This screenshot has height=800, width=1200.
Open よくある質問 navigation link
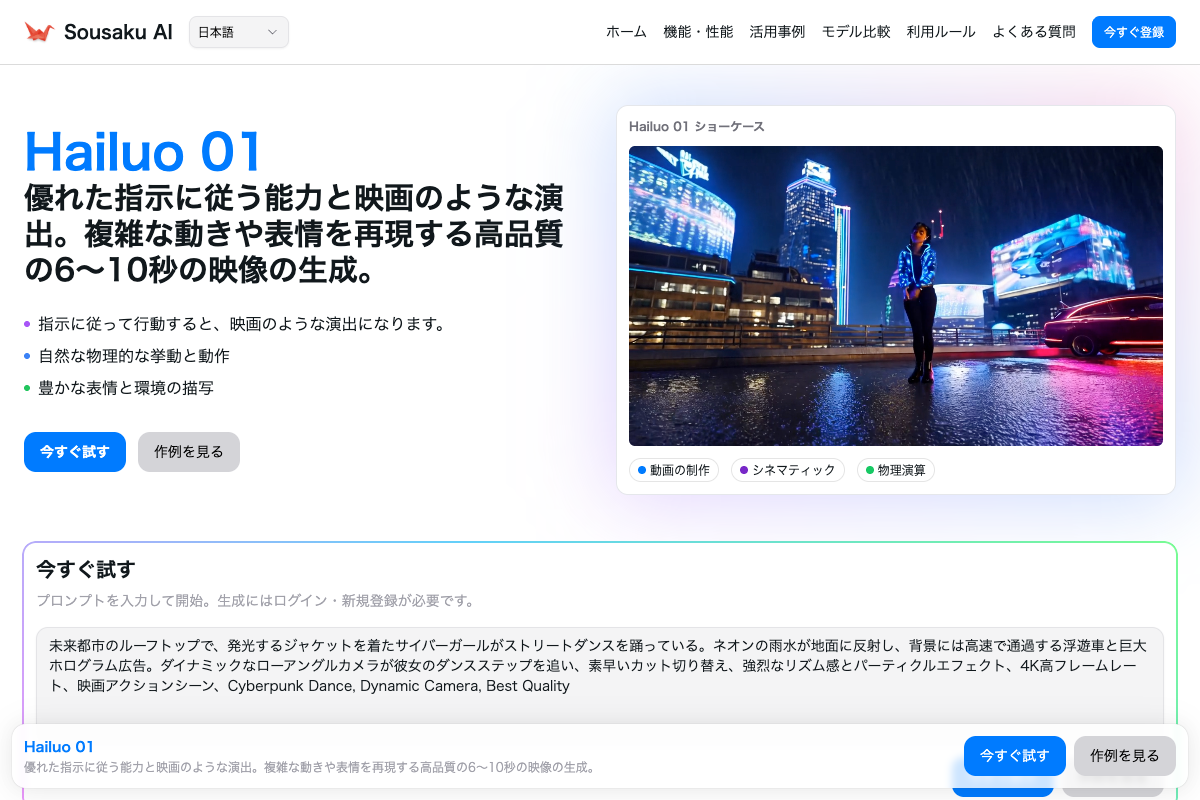click(1034, 32)
